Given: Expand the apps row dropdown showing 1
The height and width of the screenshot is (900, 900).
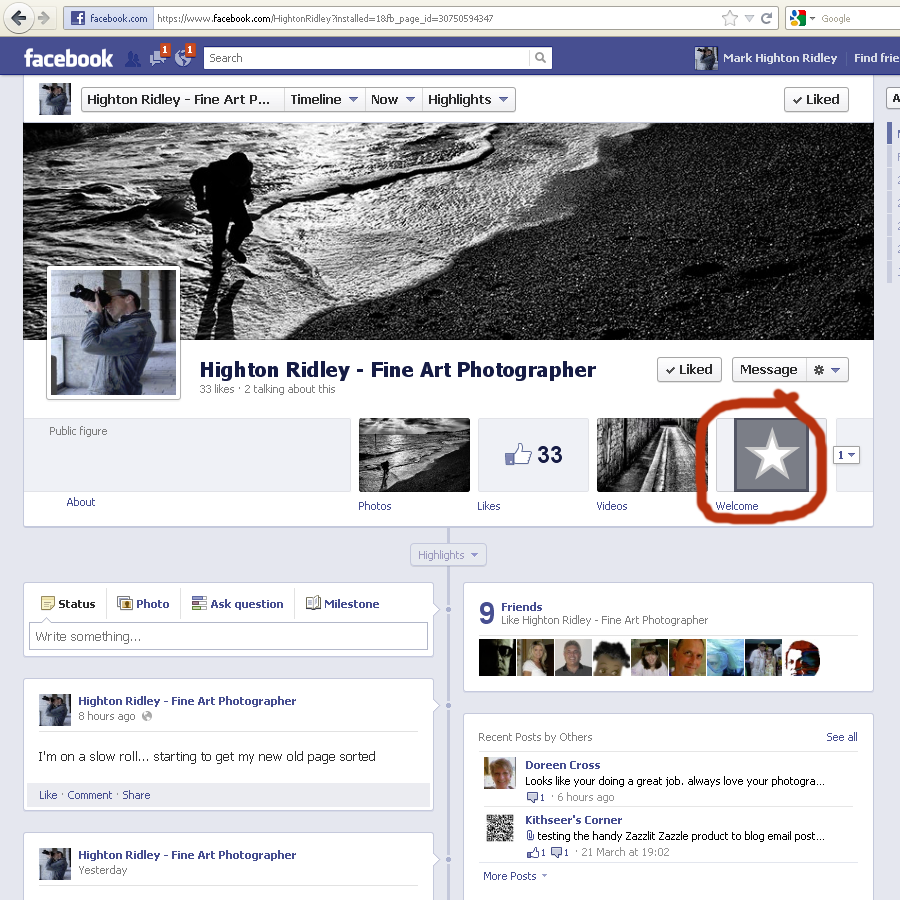Looking at the screenshot, I should click(x=846, y=455).
